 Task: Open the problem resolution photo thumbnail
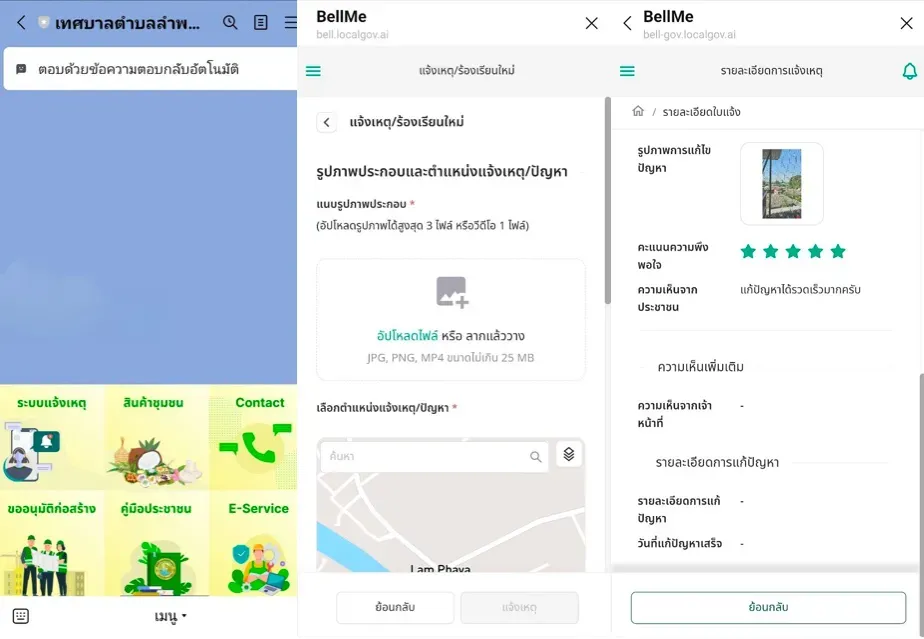[781, 183]
